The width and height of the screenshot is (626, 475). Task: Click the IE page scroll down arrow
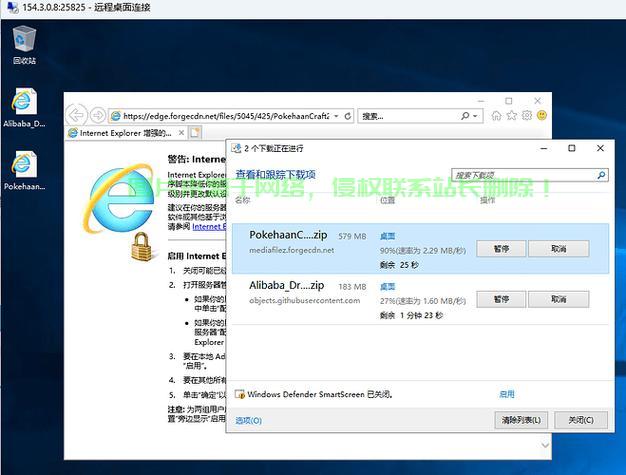pos(545,445)
